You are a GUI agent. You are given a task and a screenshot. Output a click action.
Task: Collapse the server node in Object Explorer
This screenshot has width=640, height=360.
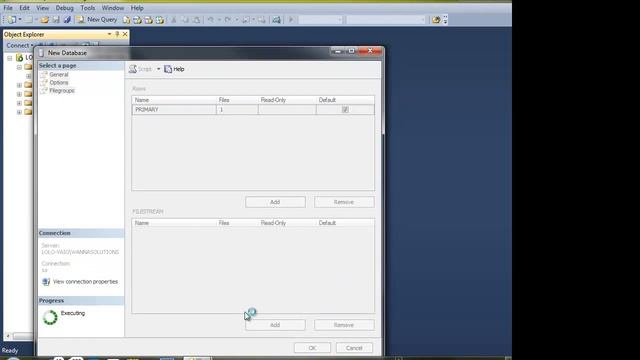(9, 58)
